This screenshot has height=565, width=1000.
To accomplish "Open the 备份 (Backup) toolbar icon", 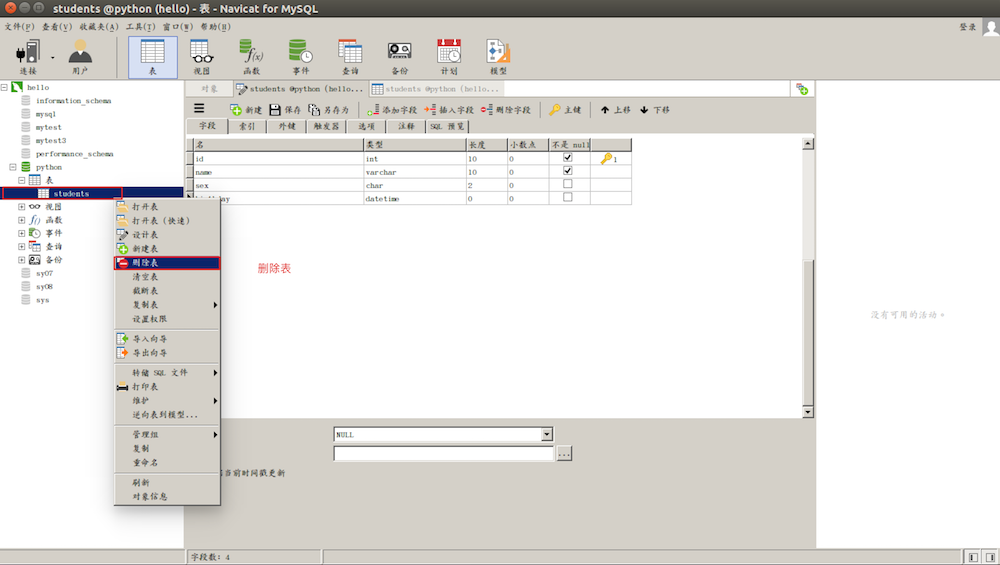I will click(x=400, y=56).
